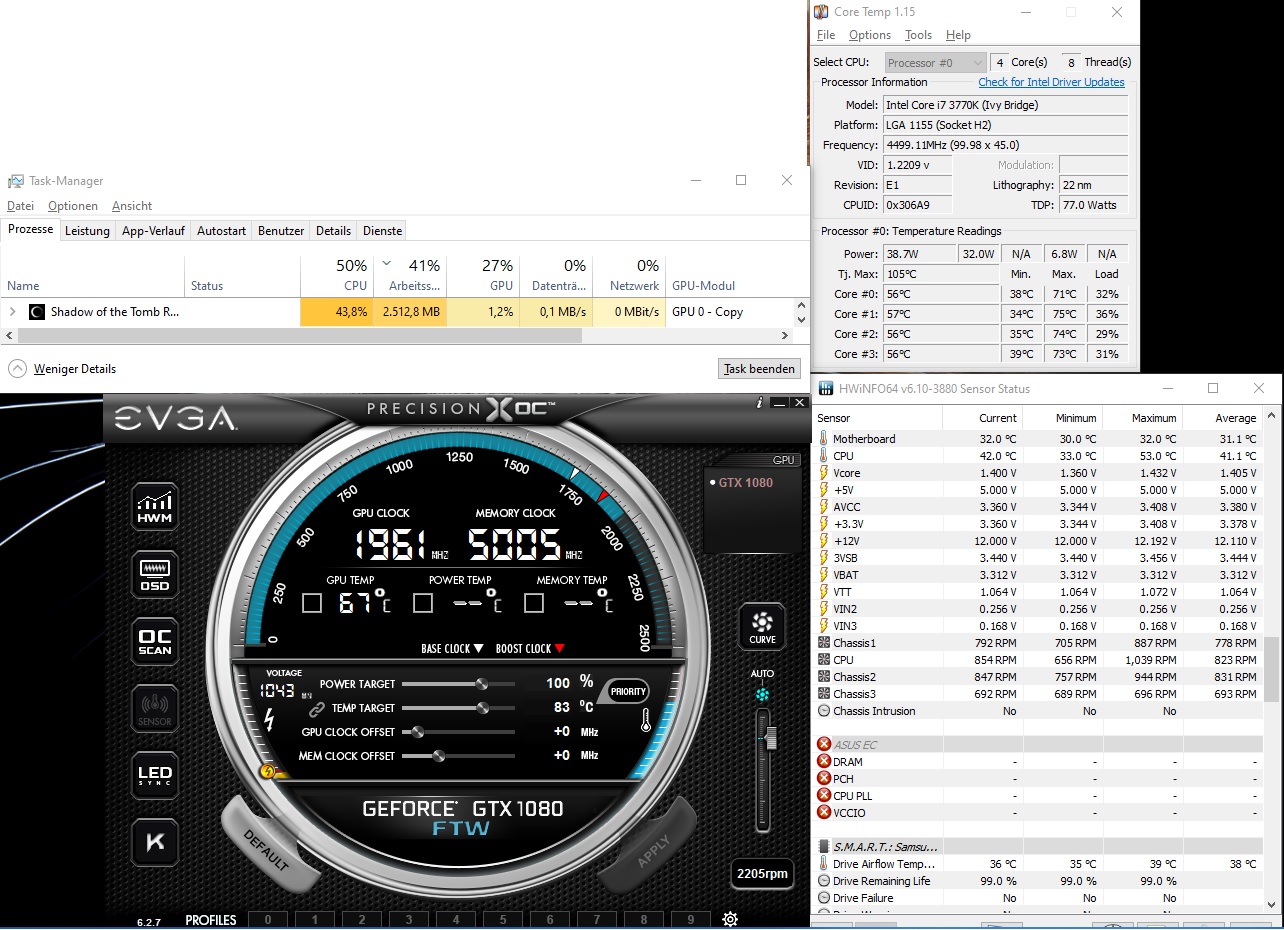Screen dimensions: 1284x930
Task: Click the Base Clock marker arrow
Action: click(478, 648)
